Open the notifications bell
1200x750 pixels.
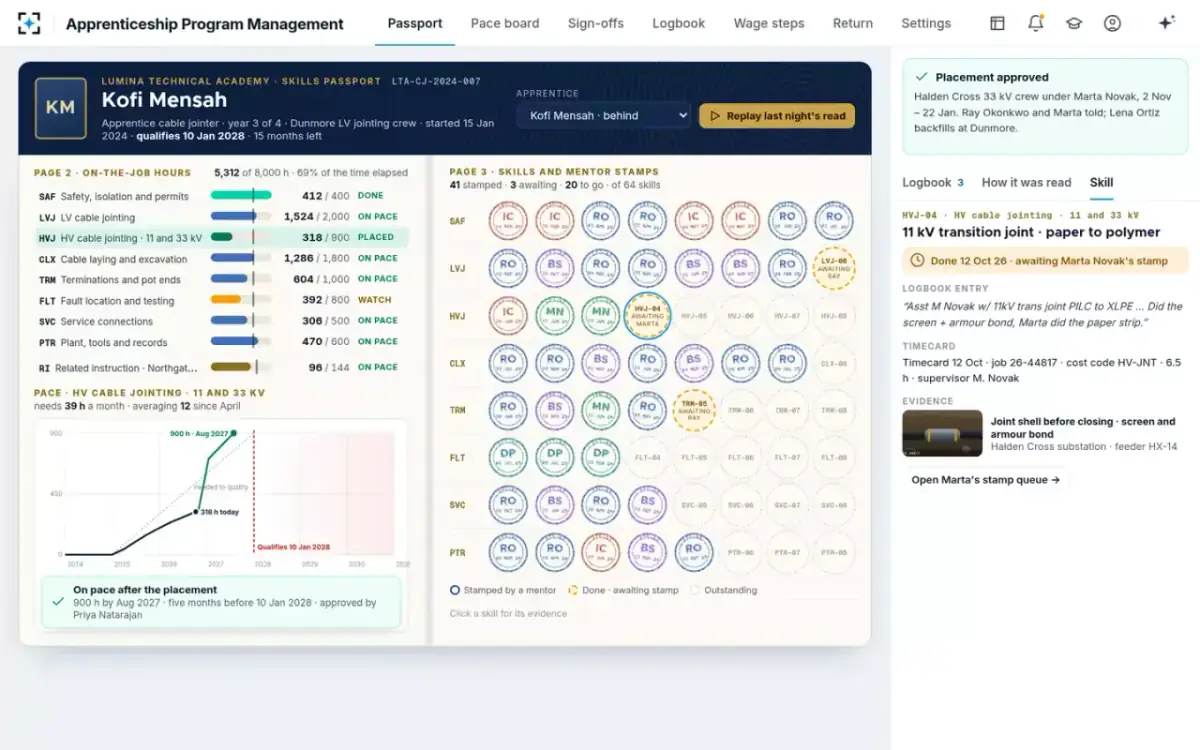1035,23
